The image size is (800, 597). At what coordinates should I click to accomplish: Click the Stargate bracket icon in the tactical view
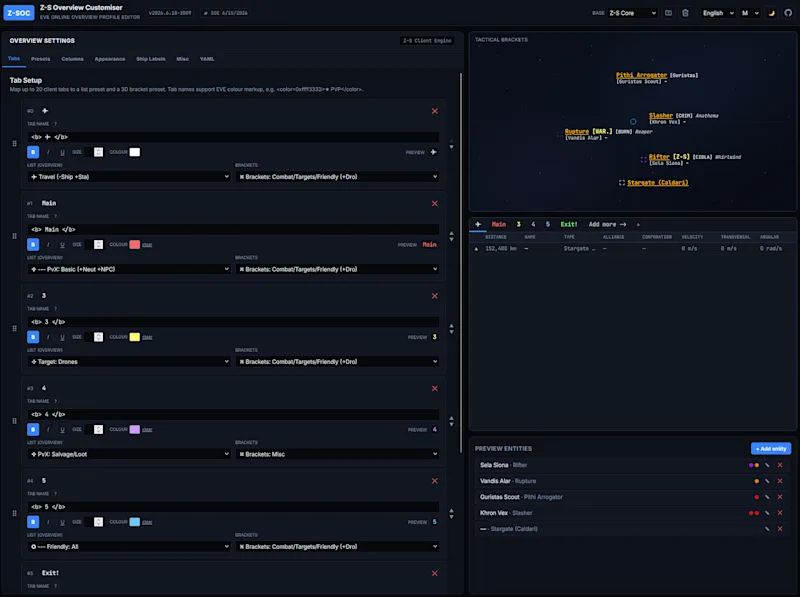621,183
